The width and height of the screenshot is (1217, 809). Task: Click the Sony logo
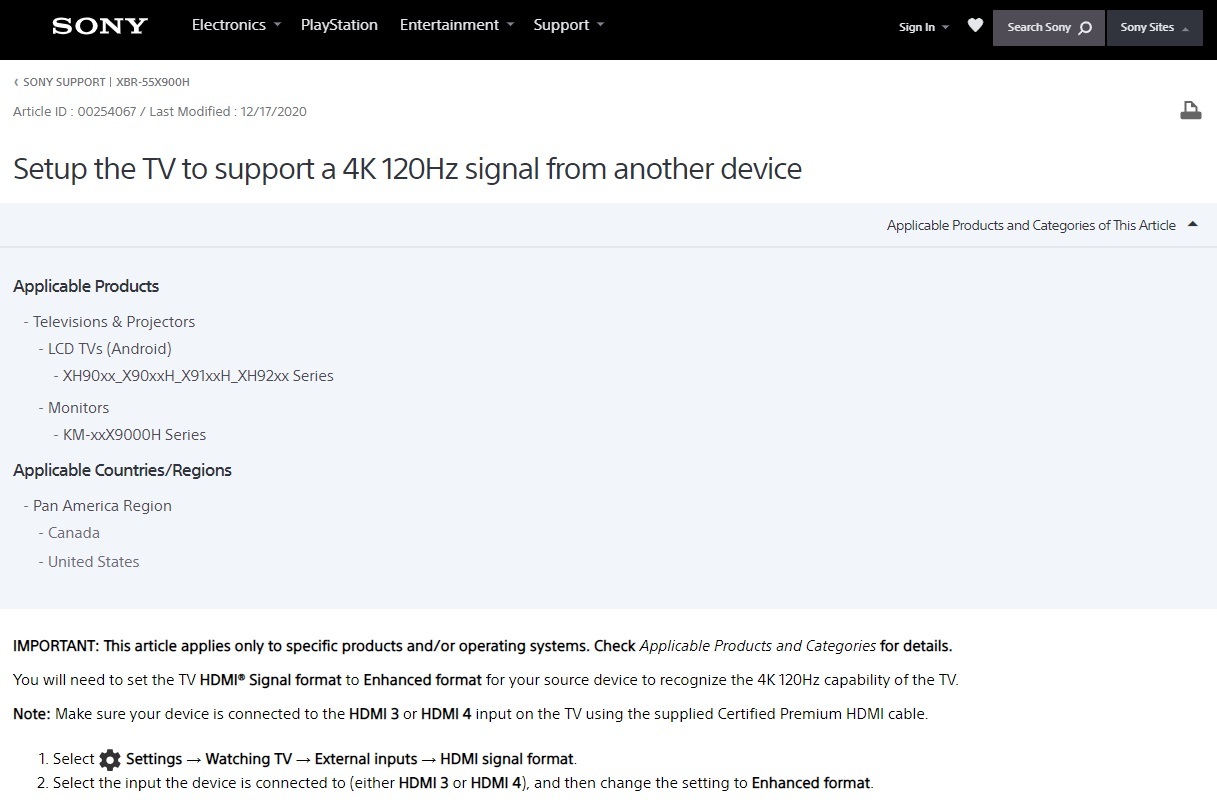point(100,26)
